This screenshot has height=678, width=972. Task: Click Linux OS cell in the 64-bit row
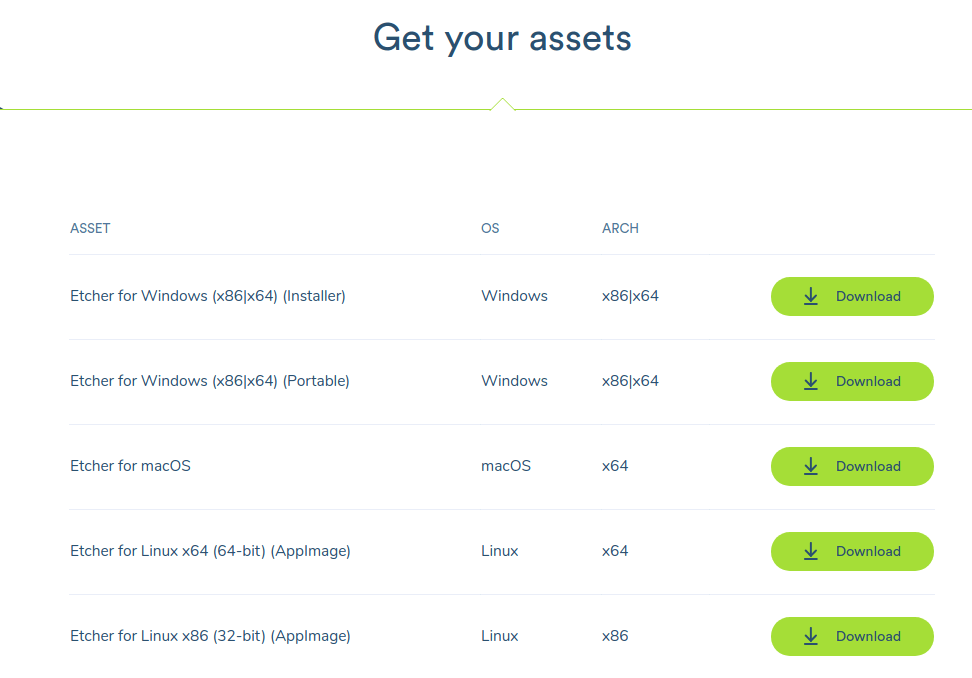coord(500,551)
